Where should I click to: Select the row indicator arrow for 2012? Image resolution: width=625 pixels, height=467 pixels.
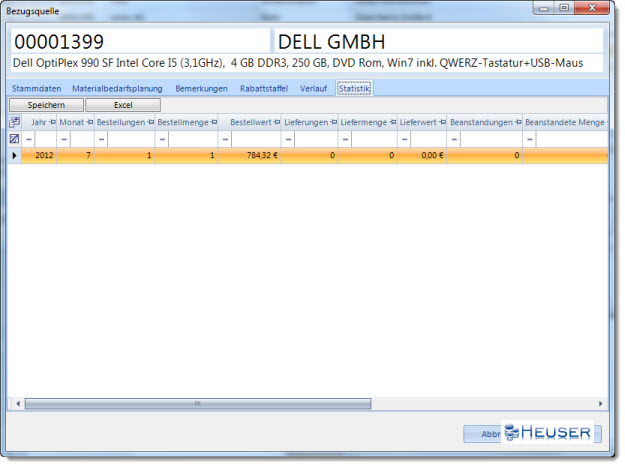[x=14, y=155]
